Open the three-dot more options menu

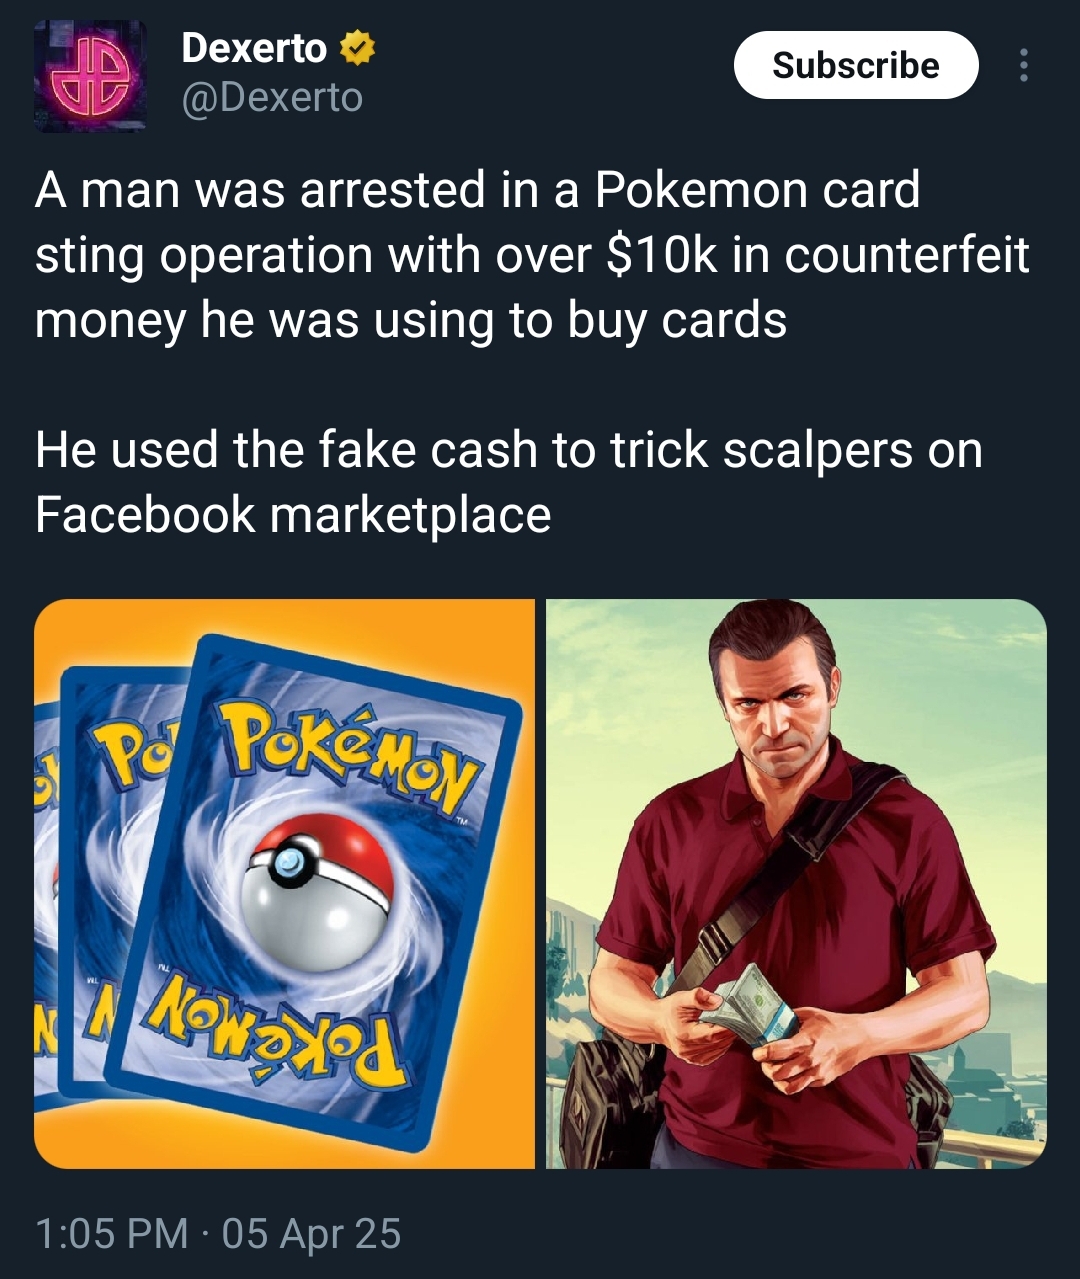click(1023, 65)
